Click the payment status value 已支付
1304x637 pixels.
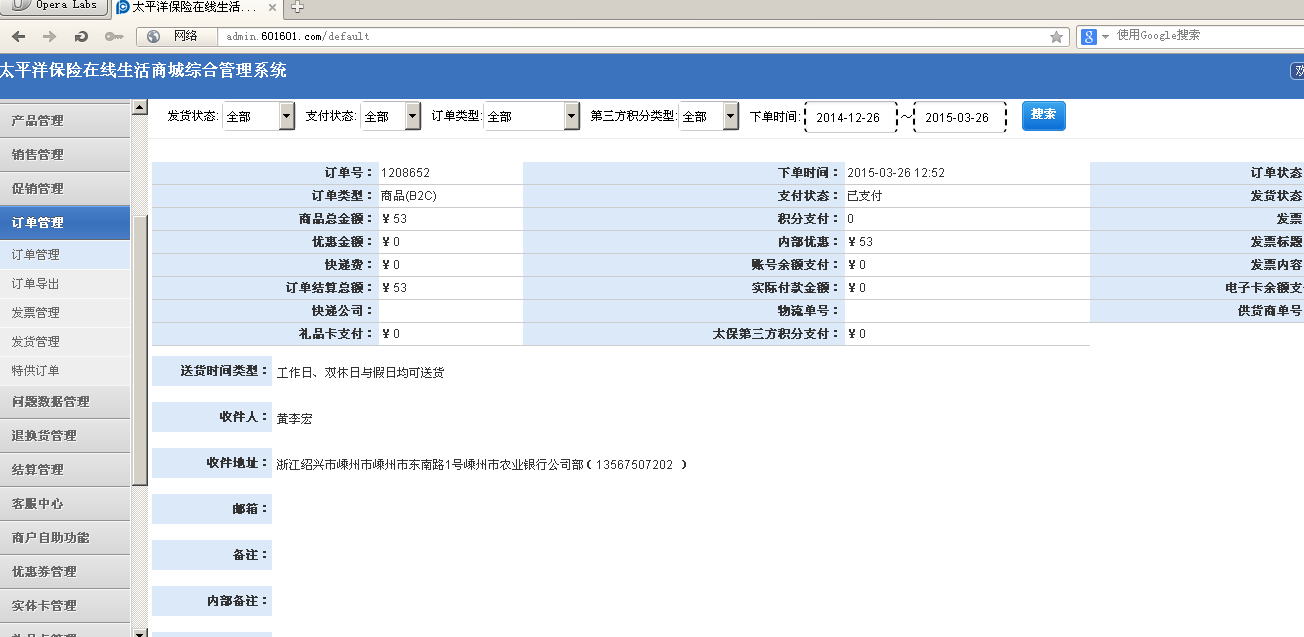click(865, 196)
